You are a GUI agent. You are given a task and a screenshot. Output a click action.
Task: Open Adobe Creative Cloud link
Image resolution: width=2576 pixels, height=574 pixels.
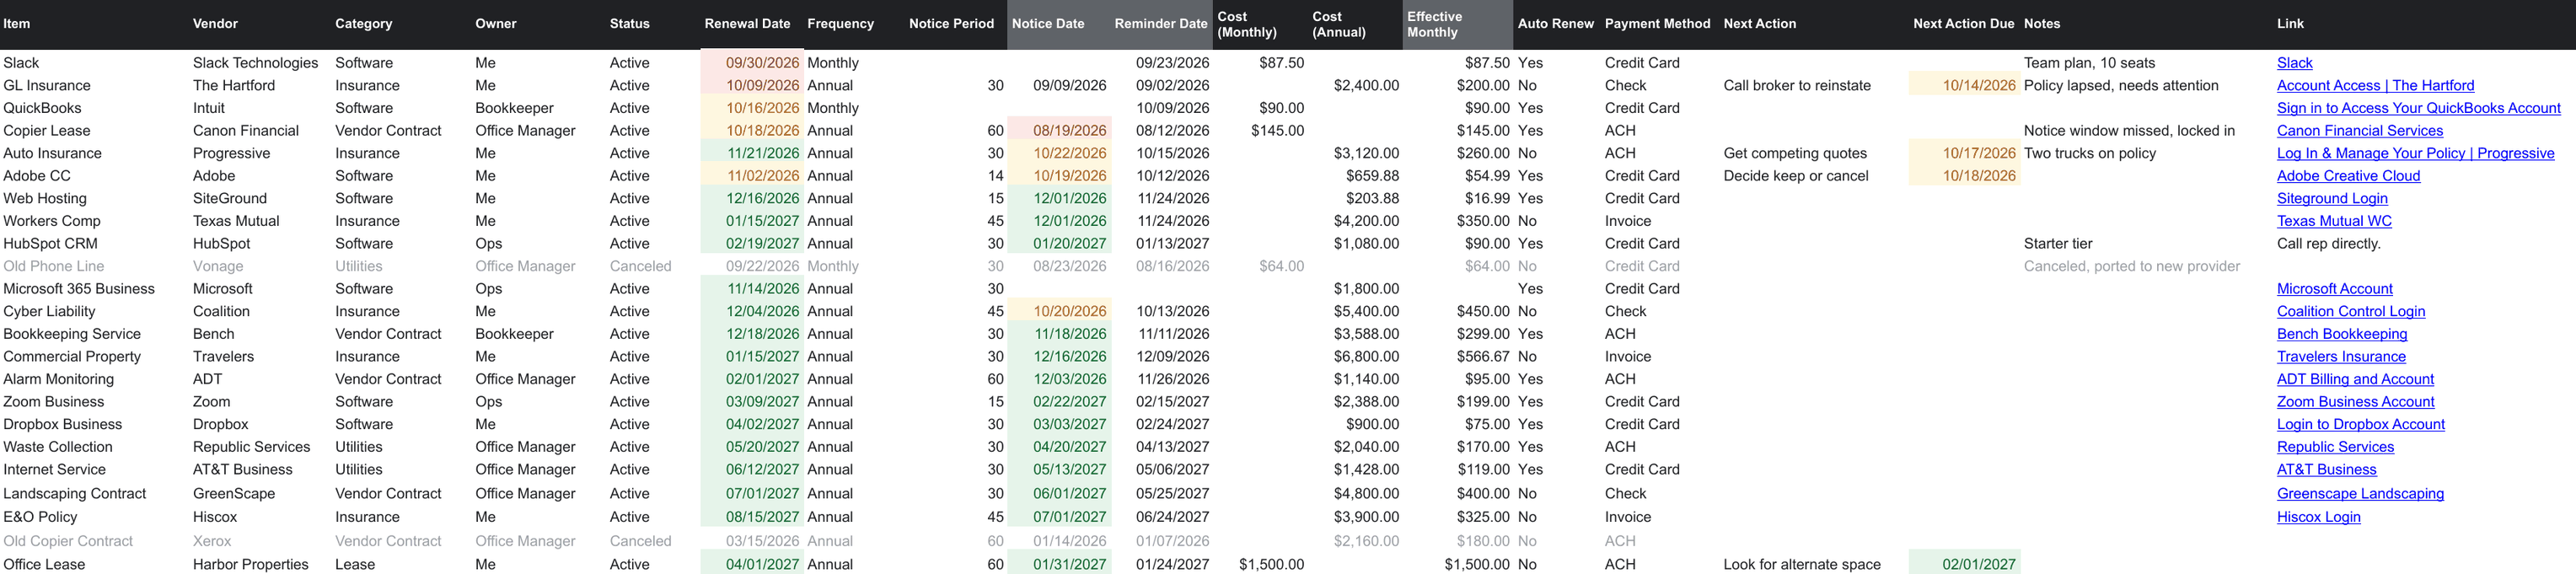2348,176
